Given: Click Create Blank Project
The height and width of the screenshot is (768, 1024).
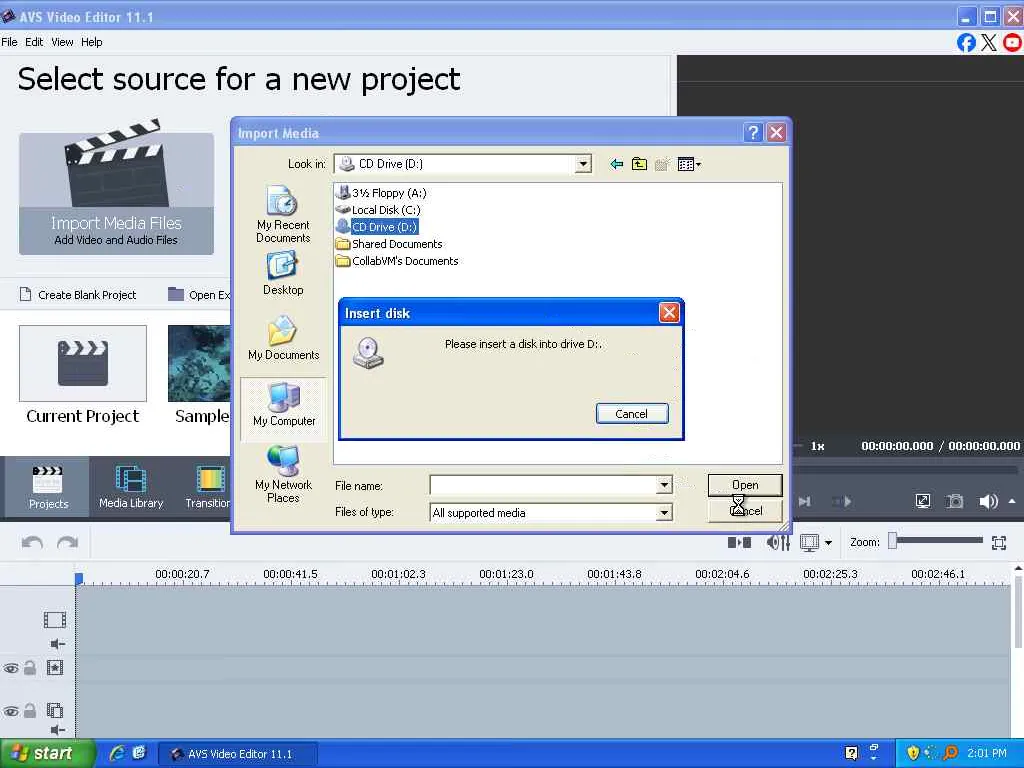Looking at the screenshot, I should tap(78, 295).
